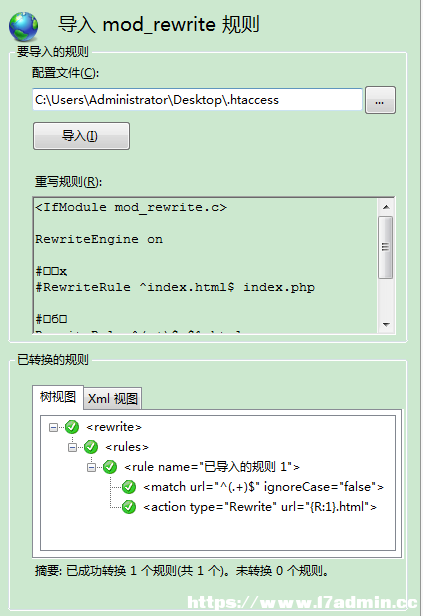Click the globe icon beside the title

pyautogui.click(x=24, y=26)
